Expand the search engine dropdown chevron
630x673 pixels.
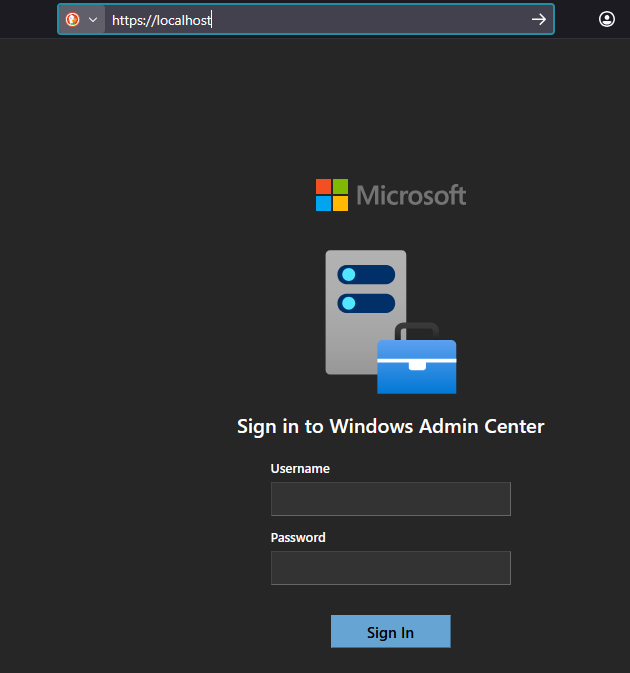coord(93,19)
